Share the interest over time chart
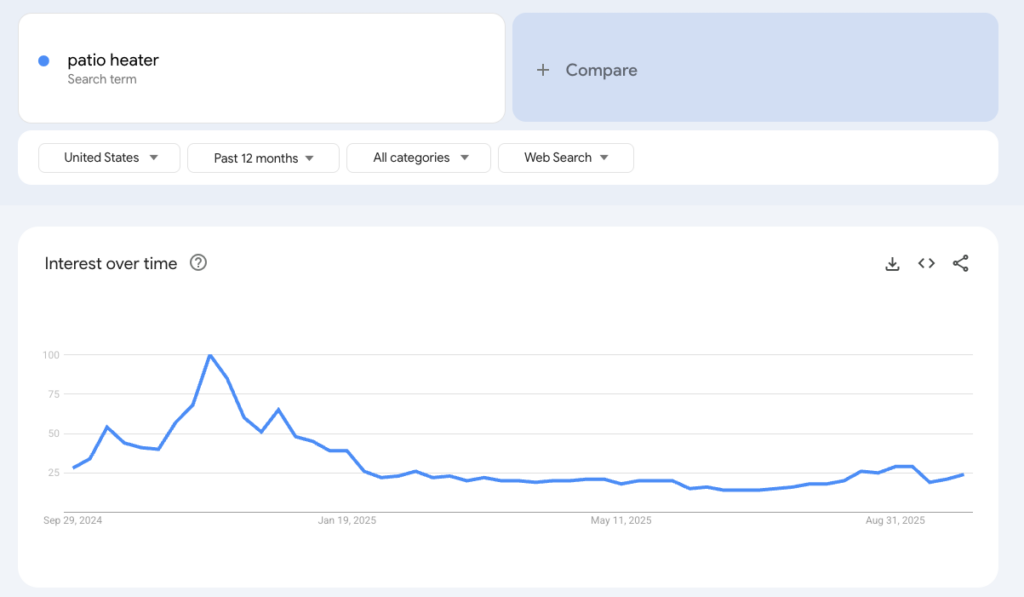The image size is (1024, 597). coord(961,264)
